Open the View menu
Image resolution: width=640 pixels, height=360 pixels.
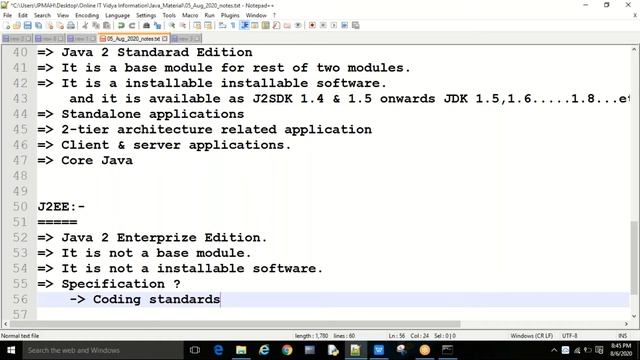coord(63,15)
